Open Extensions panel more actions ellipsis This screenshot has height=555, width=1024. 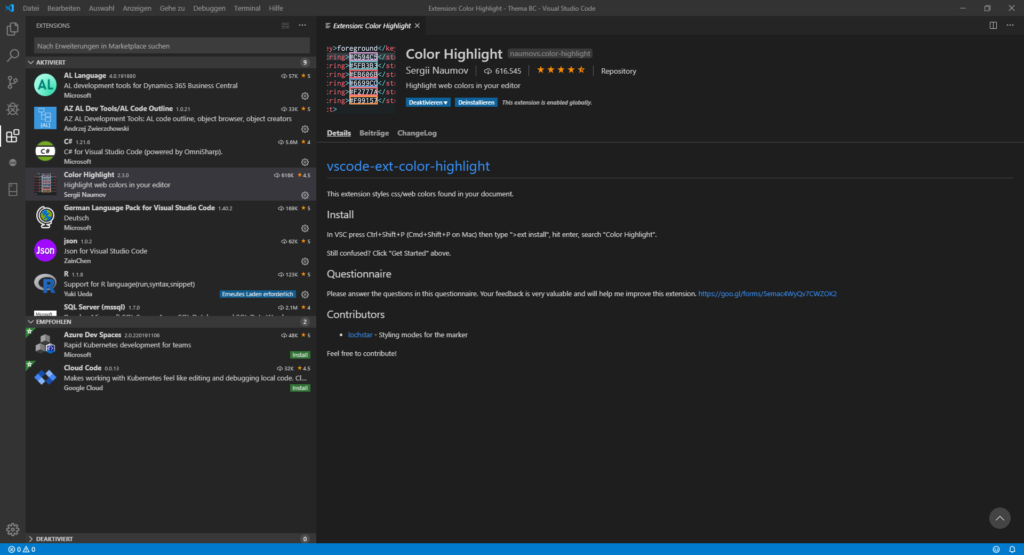click(302, 25)
